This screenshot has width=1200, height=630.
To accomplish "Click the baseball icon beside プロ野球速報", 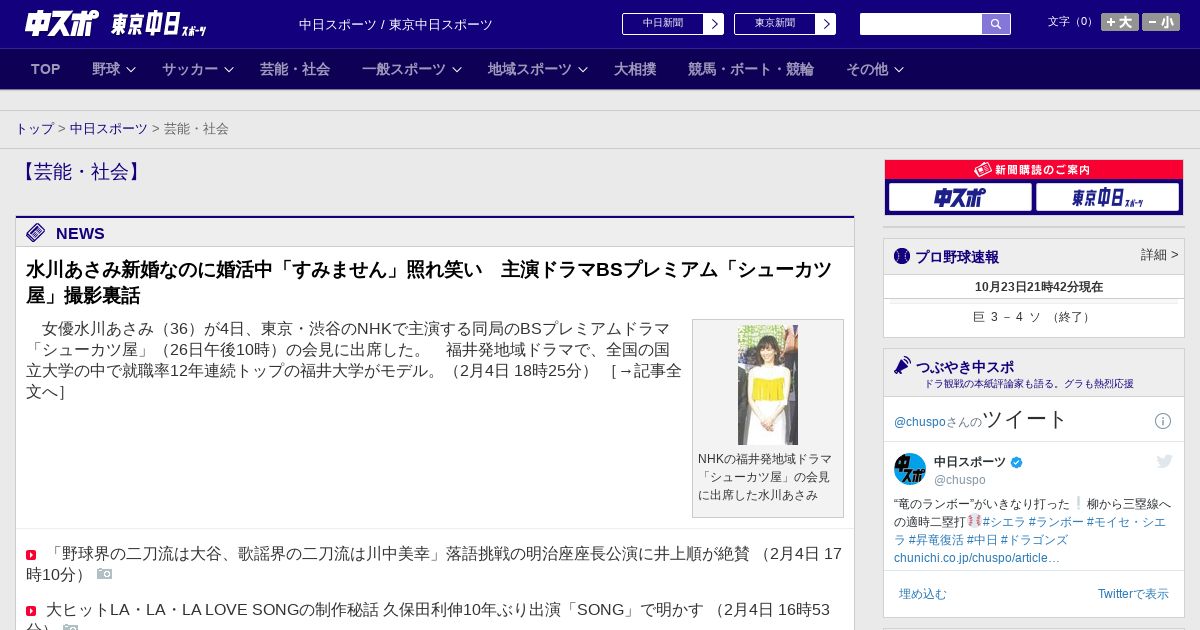I will point(902,256).
